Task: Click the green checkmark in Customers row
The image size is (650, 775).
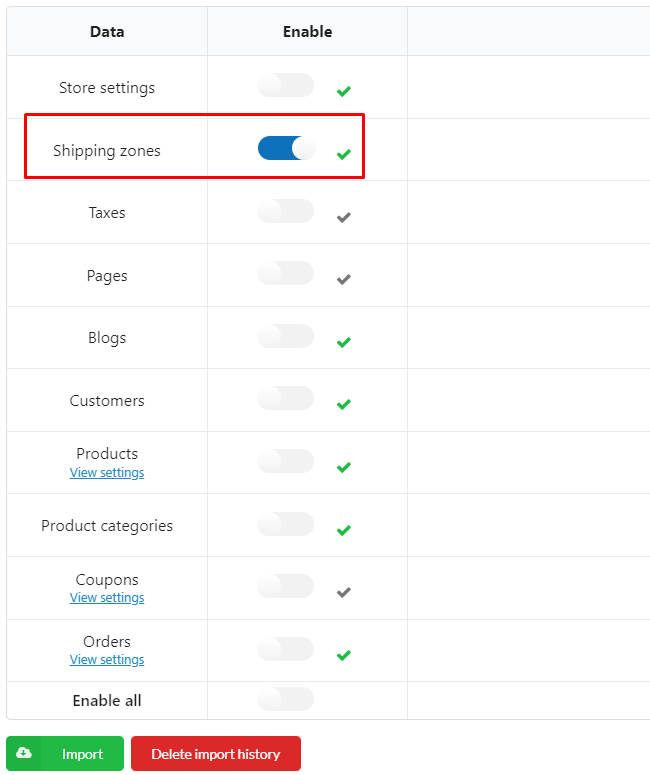Action: tap(344, 404)
